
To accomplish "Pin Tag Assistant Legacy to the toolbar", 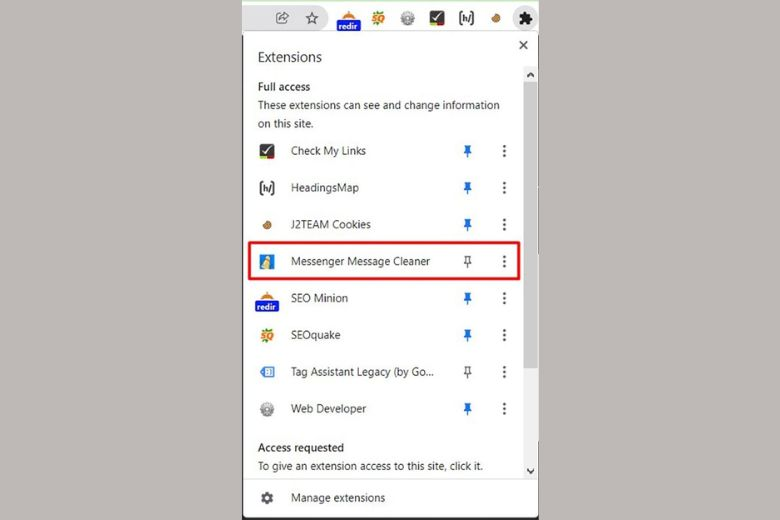I will [467, 372].
